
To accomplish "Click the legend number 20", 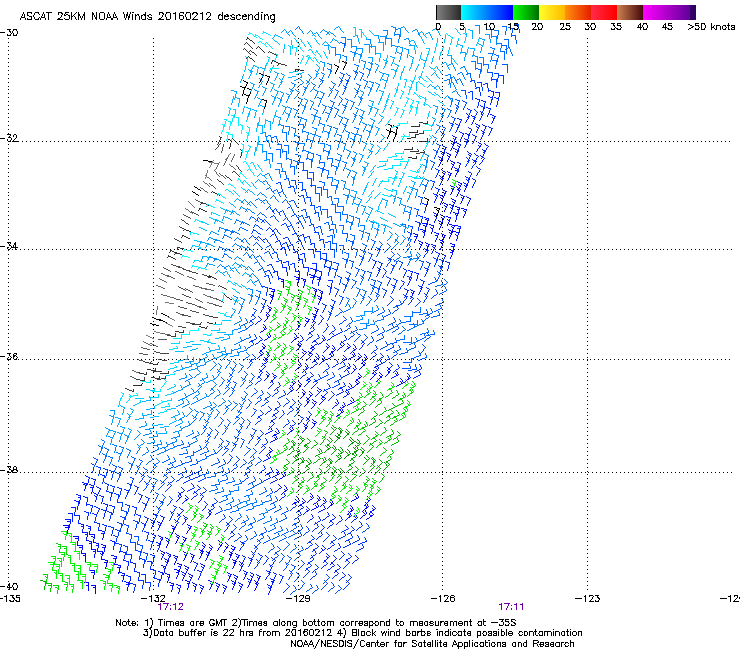I will (x=537, y=27).
